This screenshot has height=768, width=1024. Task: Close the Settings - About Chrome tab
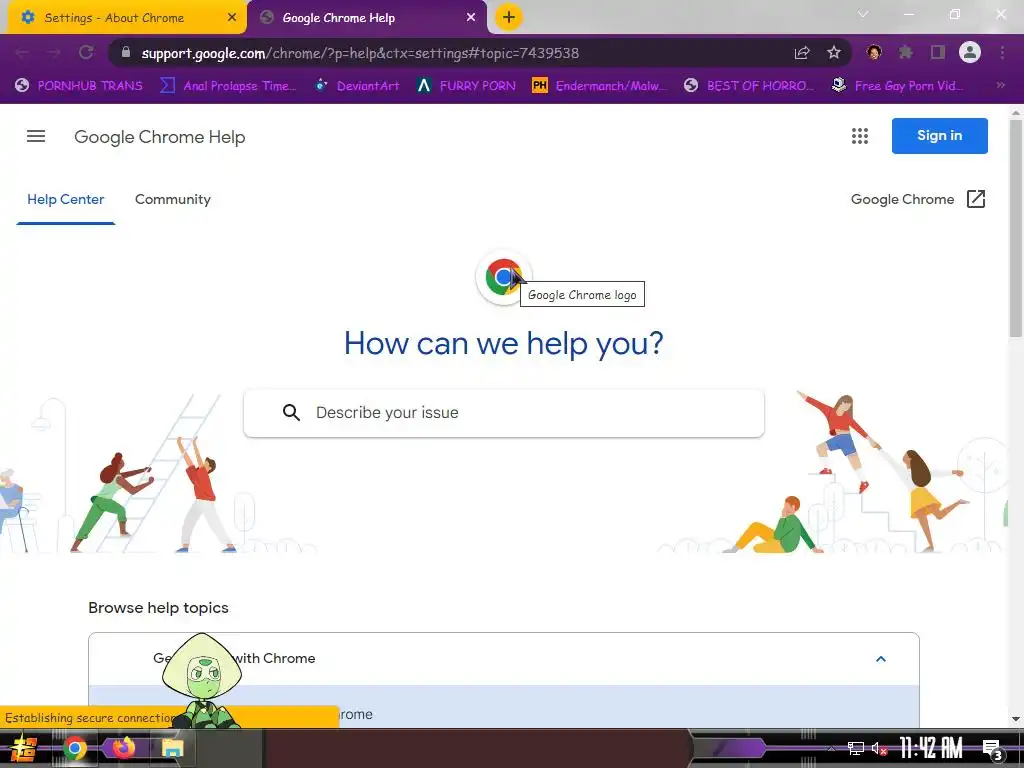[x=232, y=18]
